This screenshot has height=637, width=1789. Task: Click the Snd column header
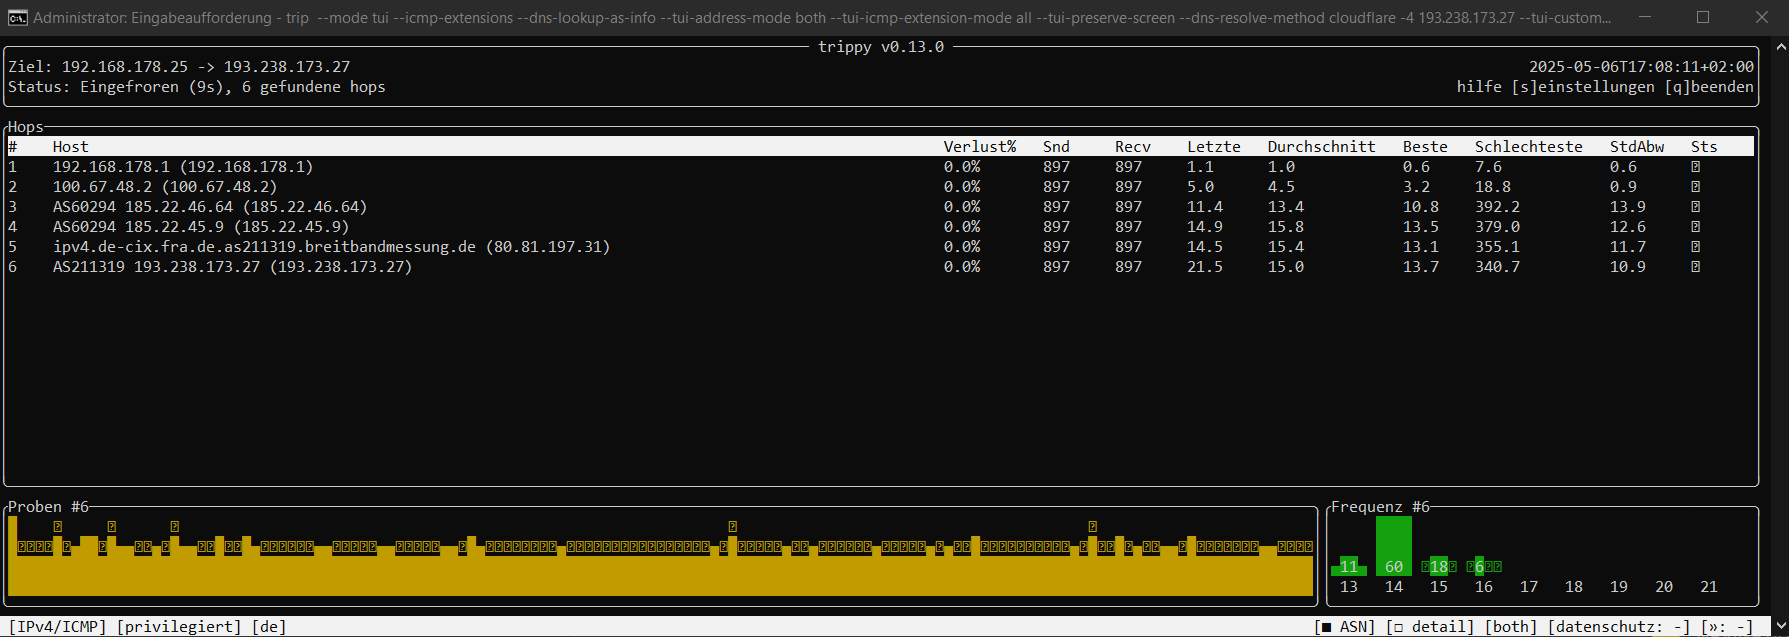point(1056,147)
